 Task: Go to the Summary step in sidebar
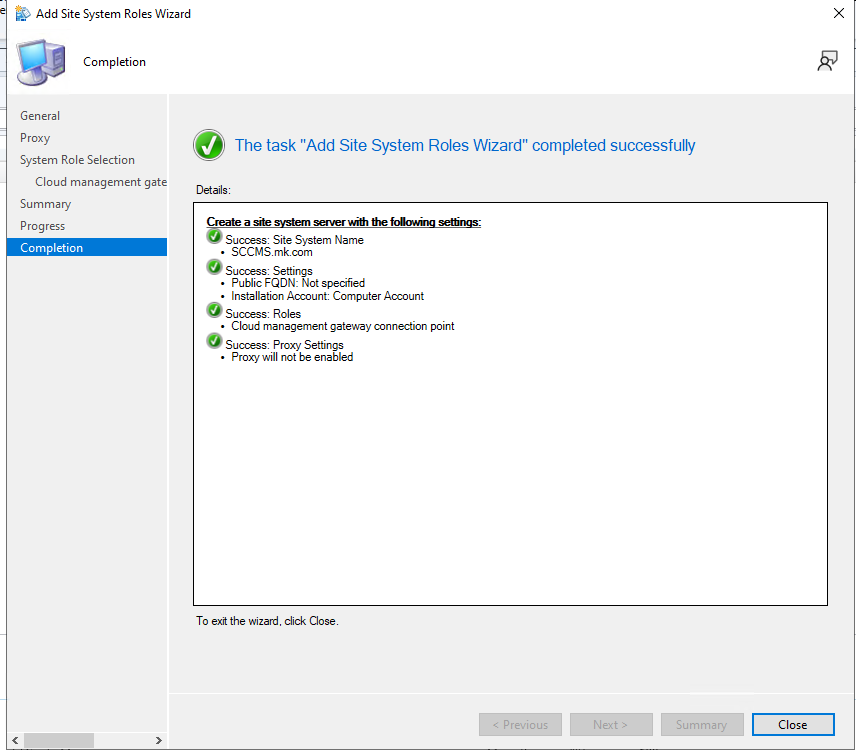click(46, 204)
